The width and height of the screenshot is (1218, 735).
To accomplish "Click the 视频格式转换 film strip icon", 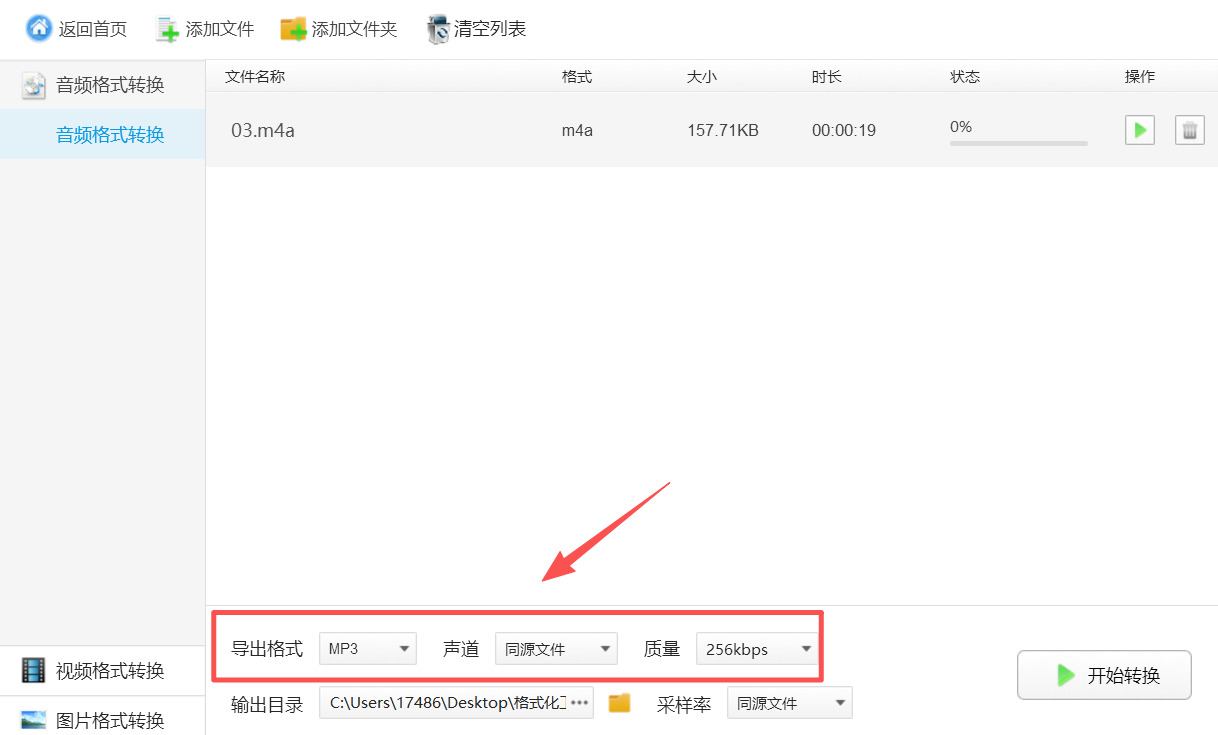I will click(x=33, y=670).
